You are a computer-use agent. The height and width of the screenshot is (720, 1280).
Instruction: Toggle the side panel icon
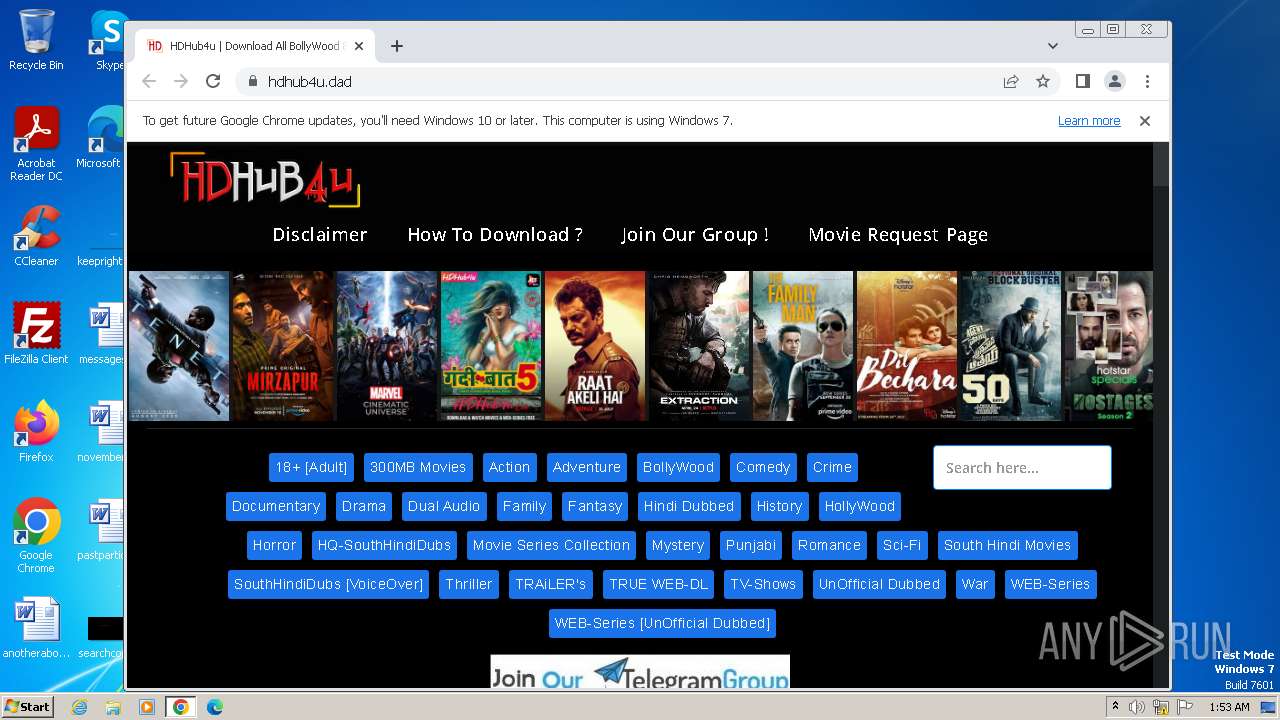coord(1082,81)
